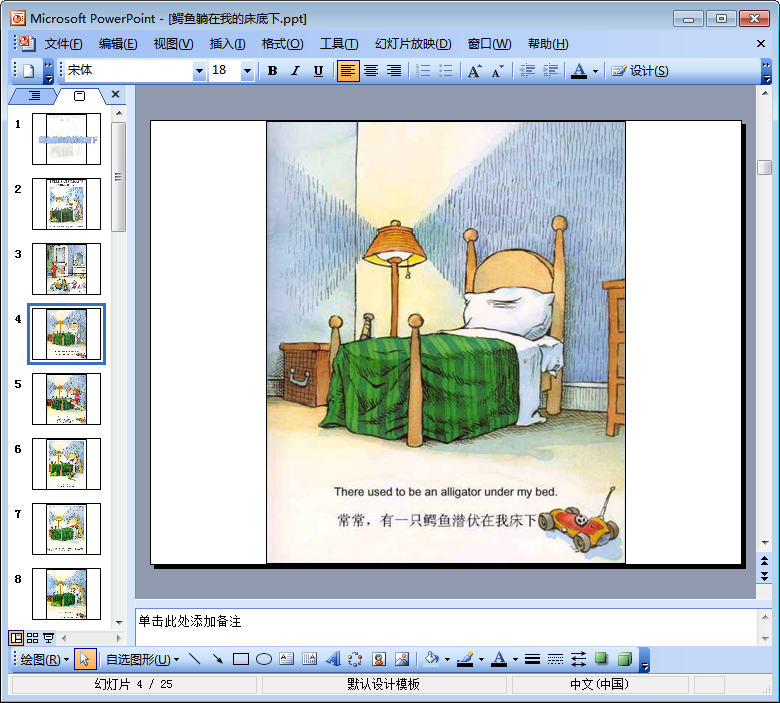Enable left text alignment
780x703 pixels.
click(348, 71)
